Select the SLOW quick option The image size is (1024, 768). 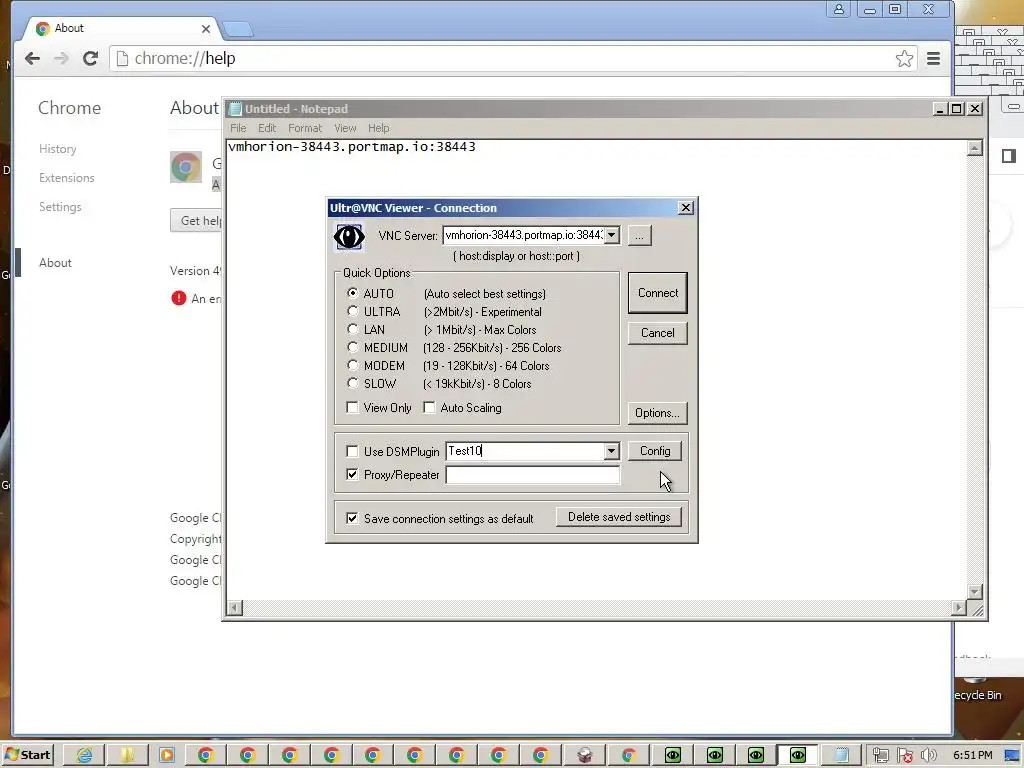click(x=353, y=383)
